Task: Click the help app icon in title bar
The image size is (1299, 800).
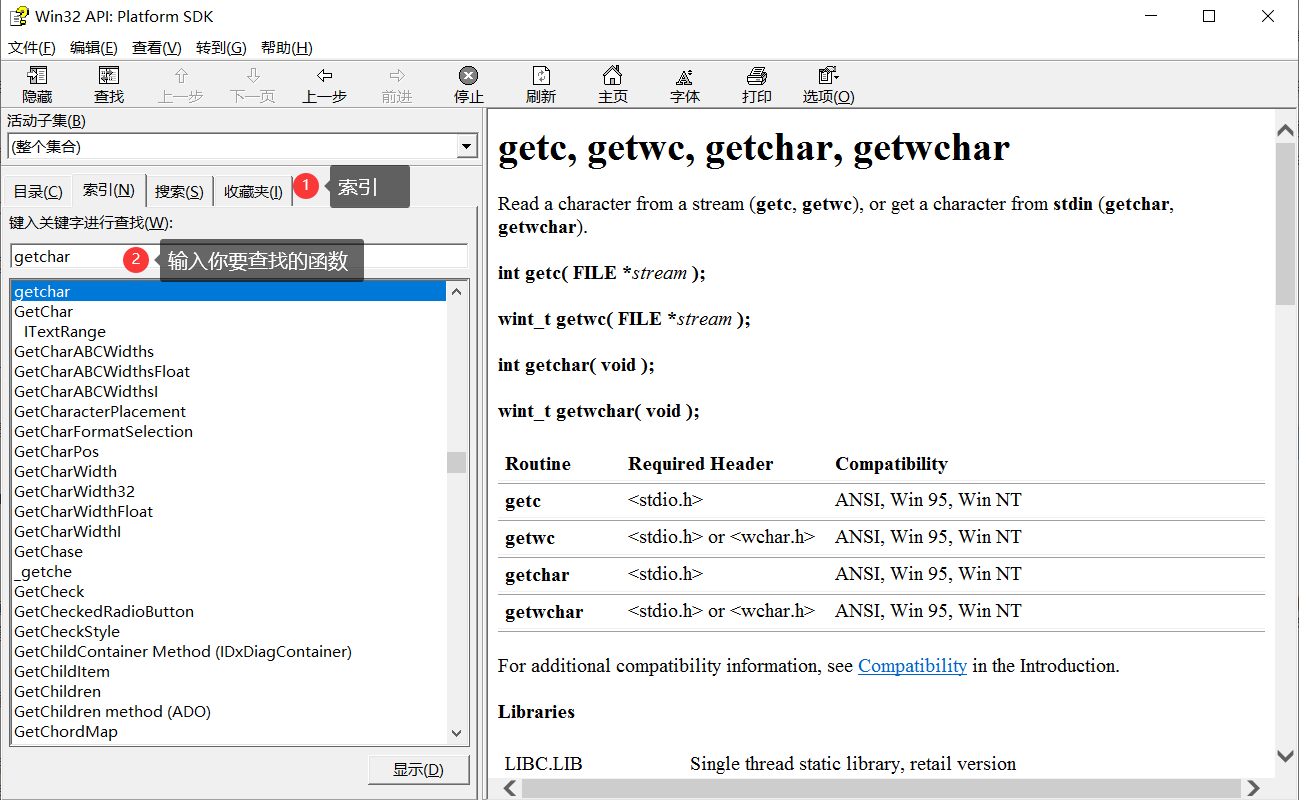Action: click(18, 16)
